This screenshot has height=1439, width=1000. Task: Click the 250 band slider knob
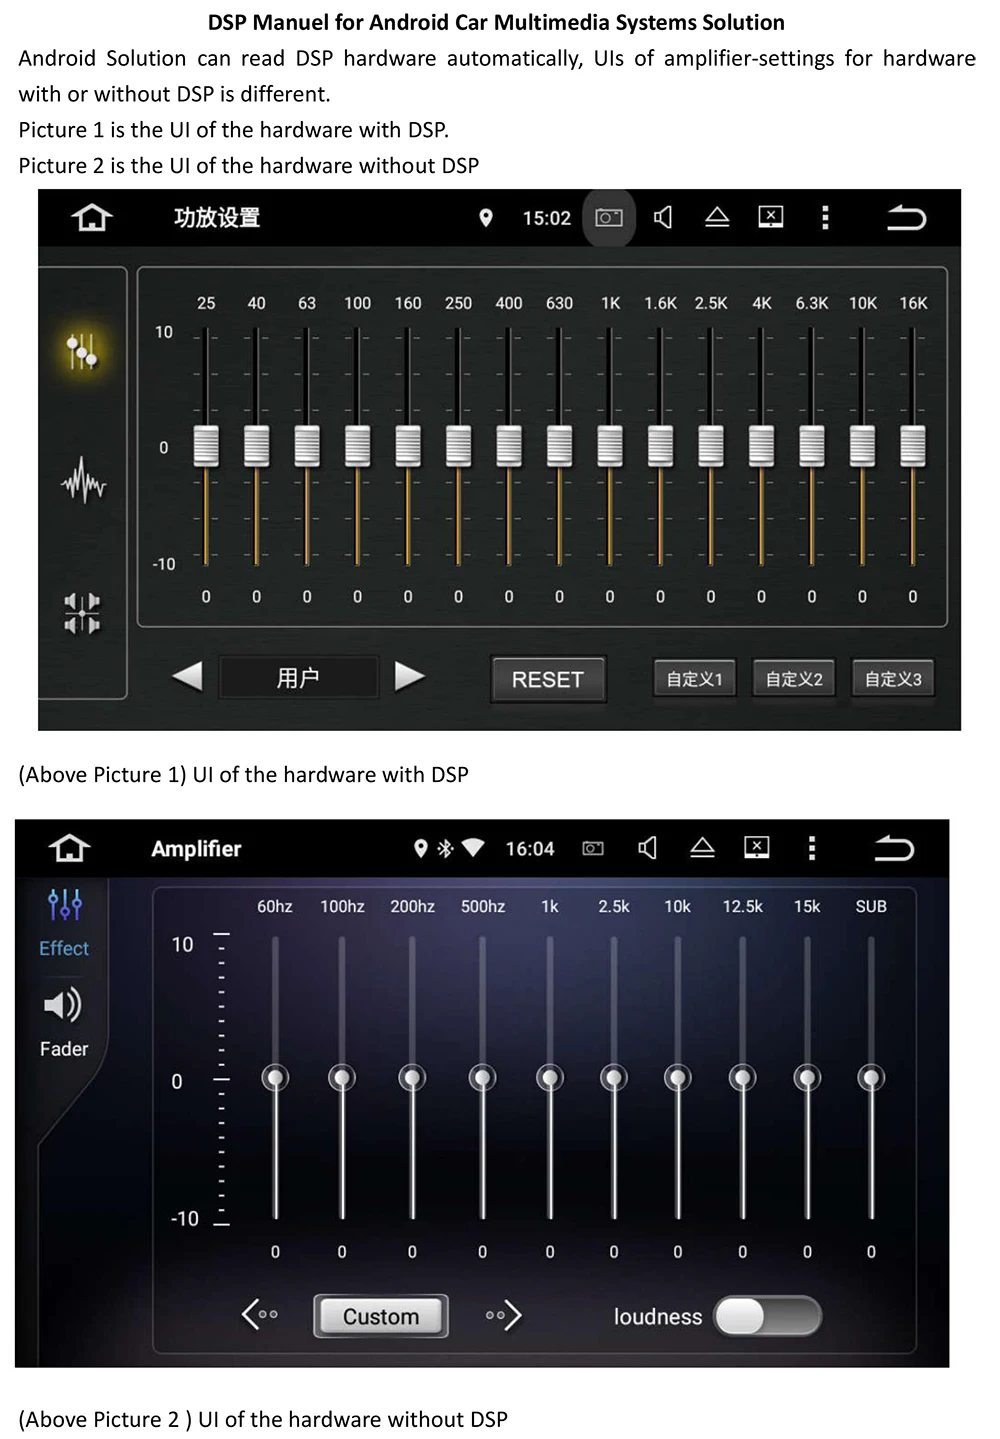click(x=458, y=446)
